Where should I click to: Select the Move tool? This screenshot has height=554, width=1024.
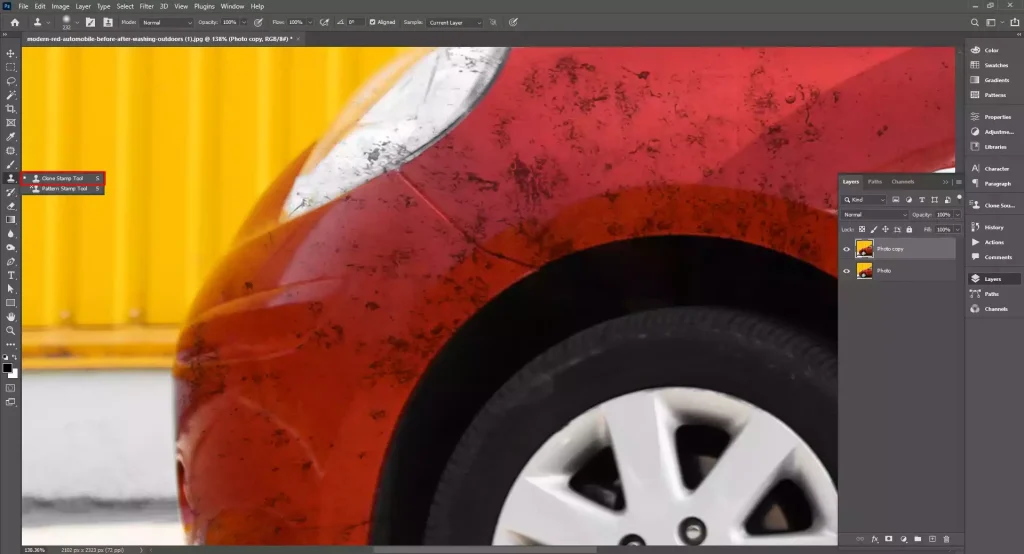click(x=11, y=53)
